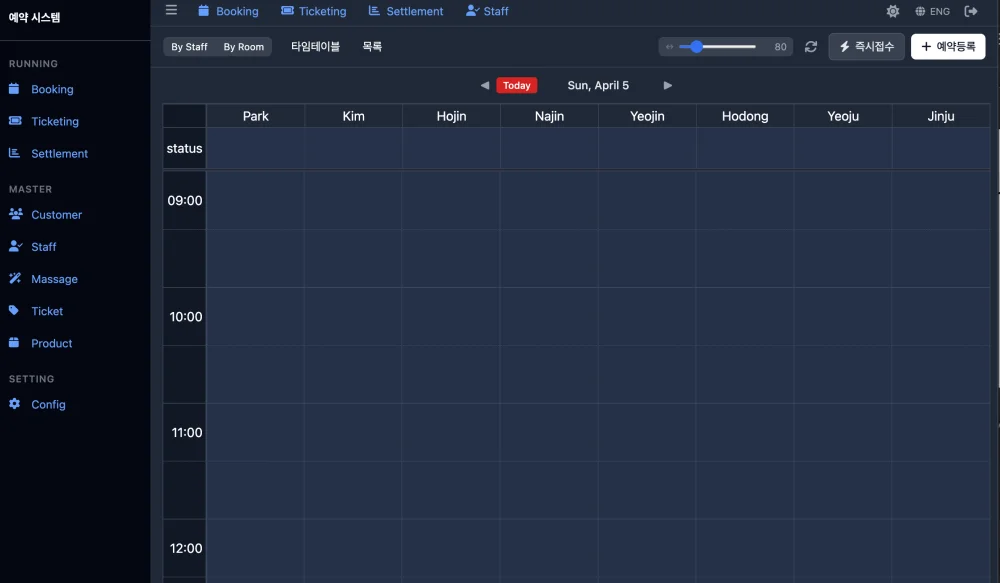Viewport: 1000px width, 583px height.
Task: Click the Product box icon in sidebar
Action: pyautogui.click(x=14, y=343)
